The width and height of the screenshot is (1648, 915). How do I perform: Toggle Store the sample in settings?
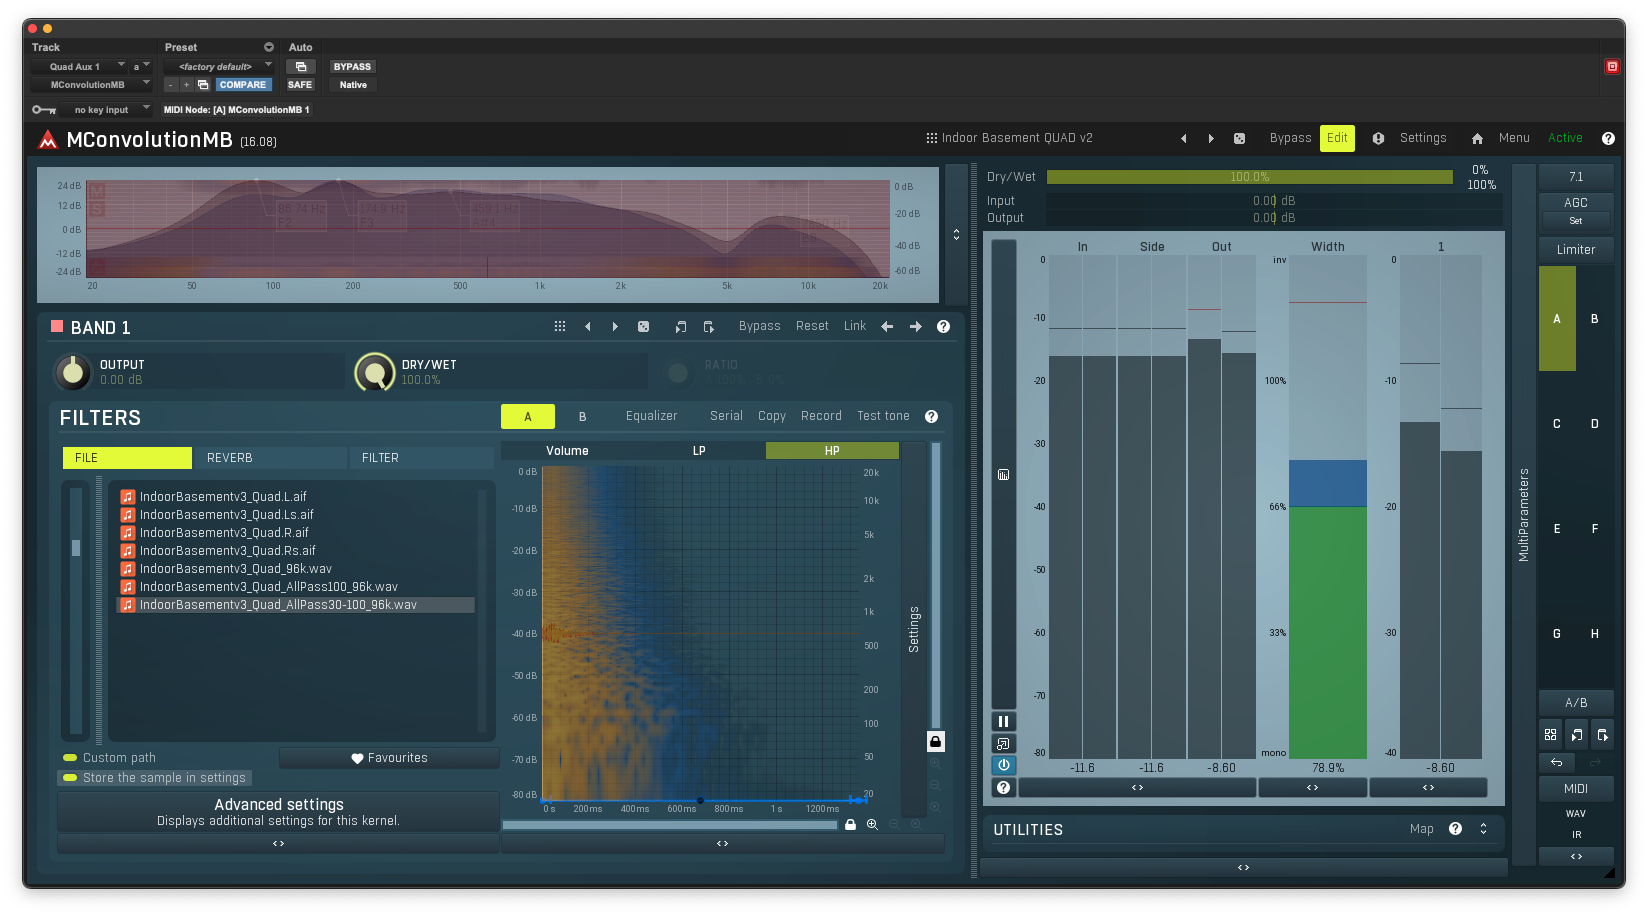click(154, 778)
